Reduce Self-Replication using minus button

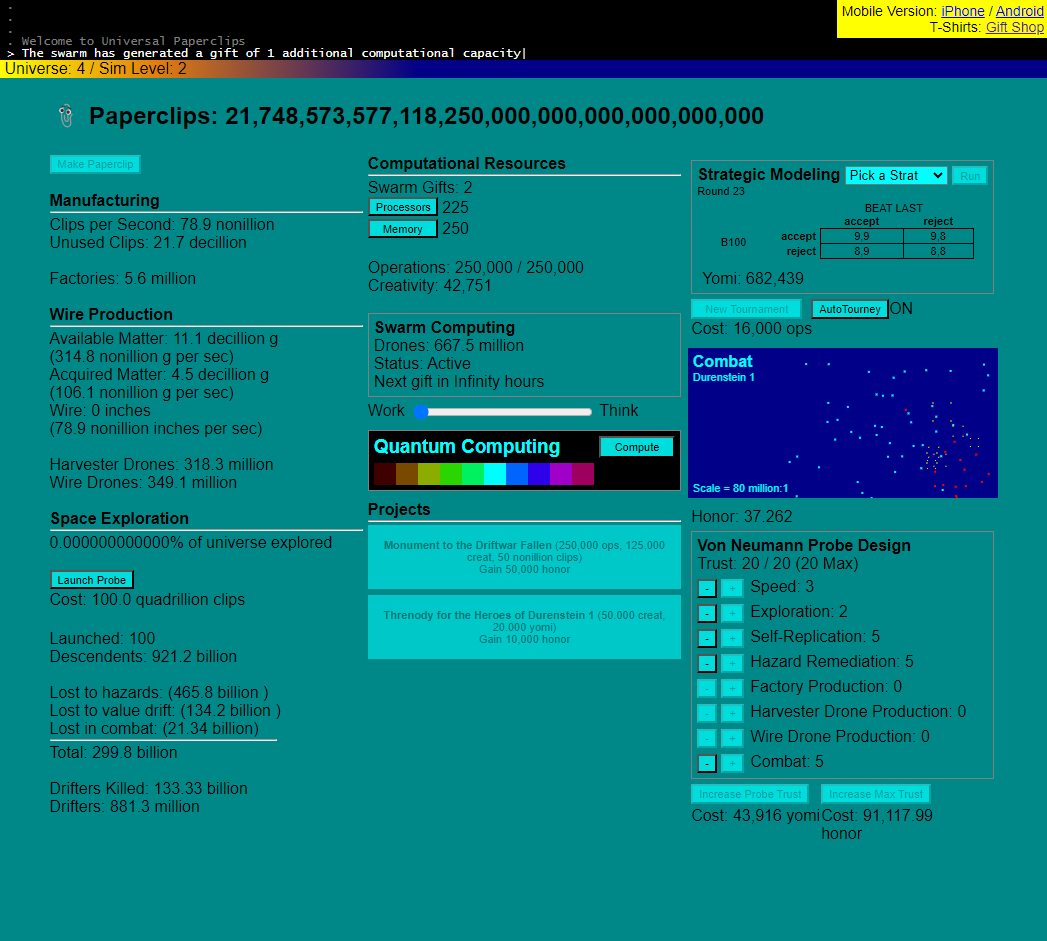tap(706, 638)
